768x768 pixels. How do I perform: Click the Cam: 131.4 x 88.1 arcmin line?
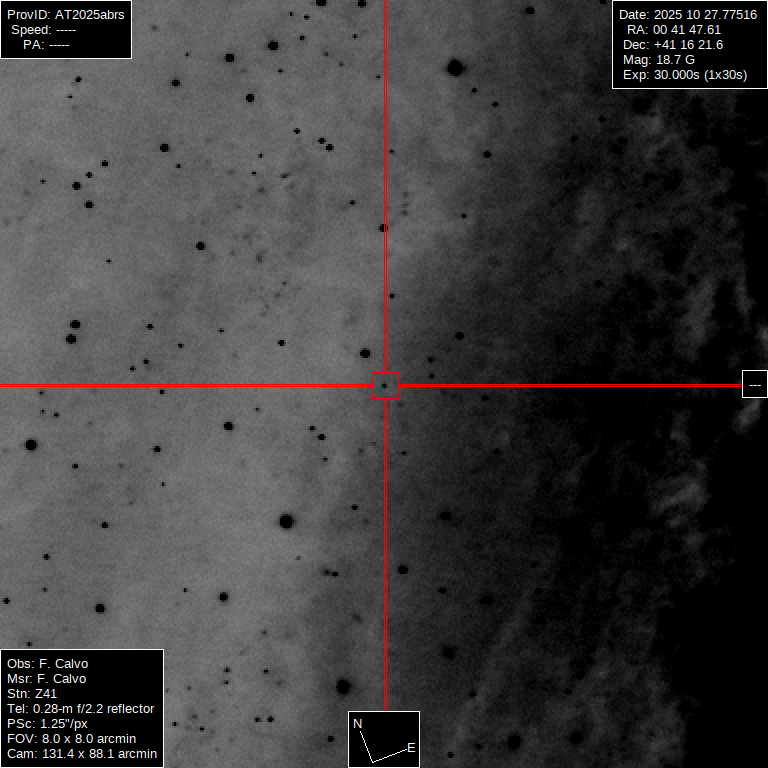[x=81, y=753]
